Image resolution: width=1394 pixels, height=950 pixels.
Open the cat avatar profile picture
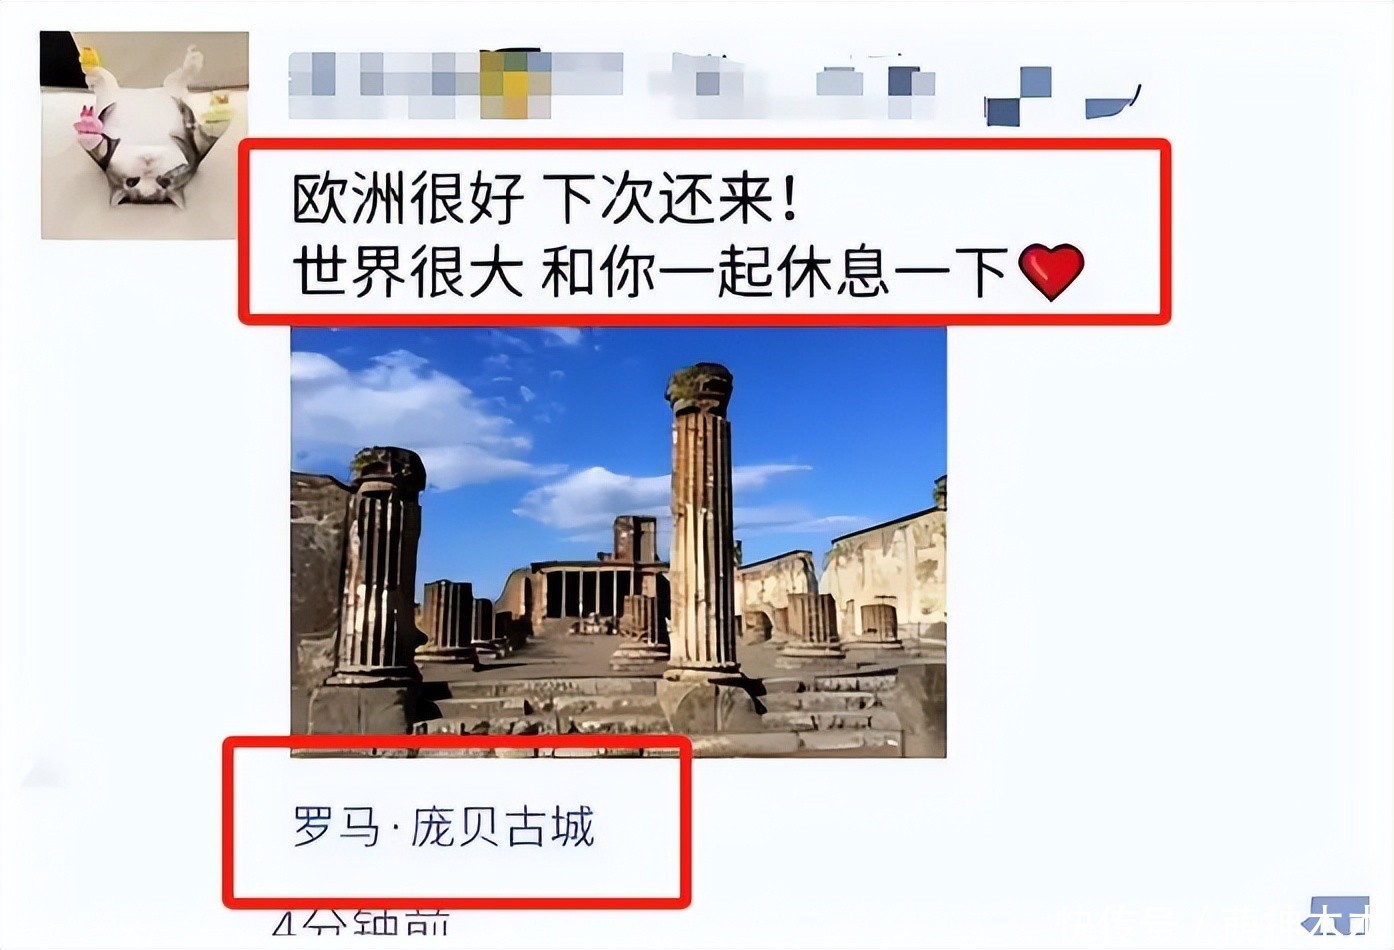click(144, 135)
